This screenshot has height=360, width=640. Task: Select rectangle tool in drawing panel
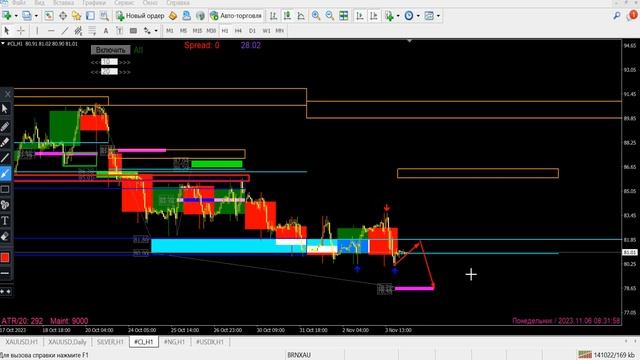(x=5, y=189)
